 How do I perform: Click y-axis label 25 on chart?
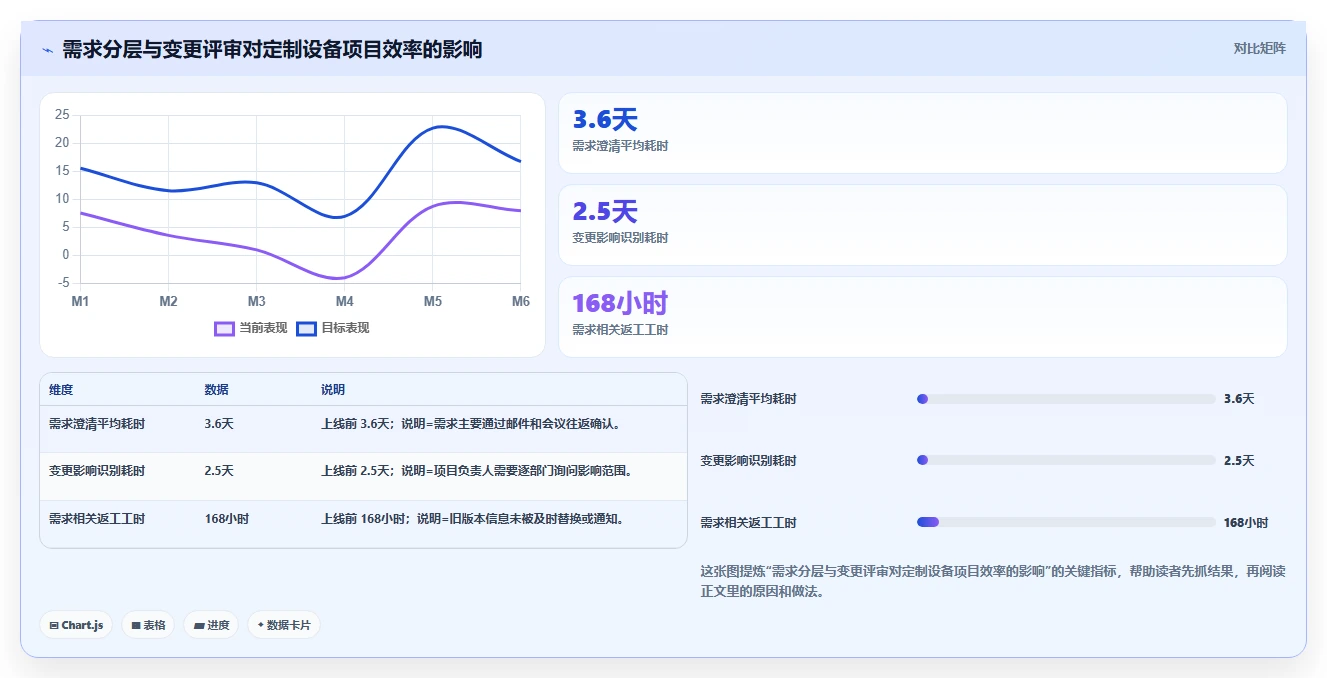62,115
